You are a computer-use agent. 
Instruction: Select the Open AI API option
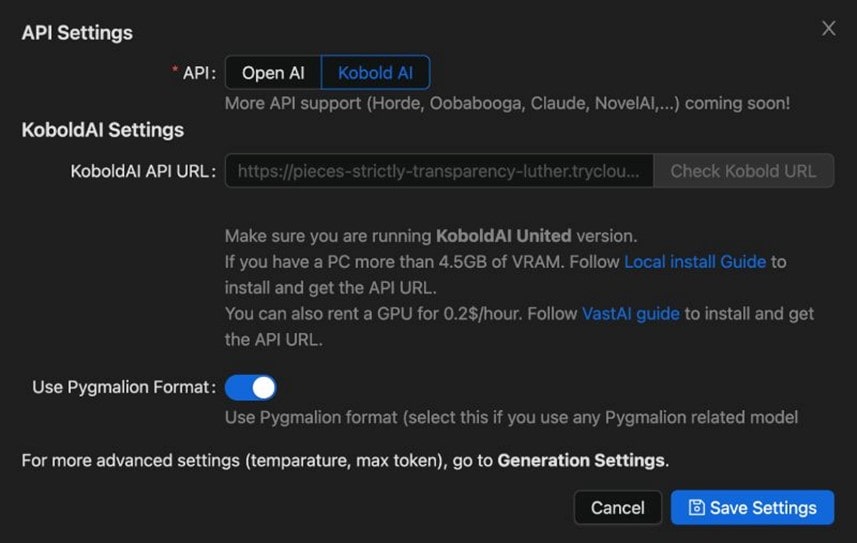point(273,73)
